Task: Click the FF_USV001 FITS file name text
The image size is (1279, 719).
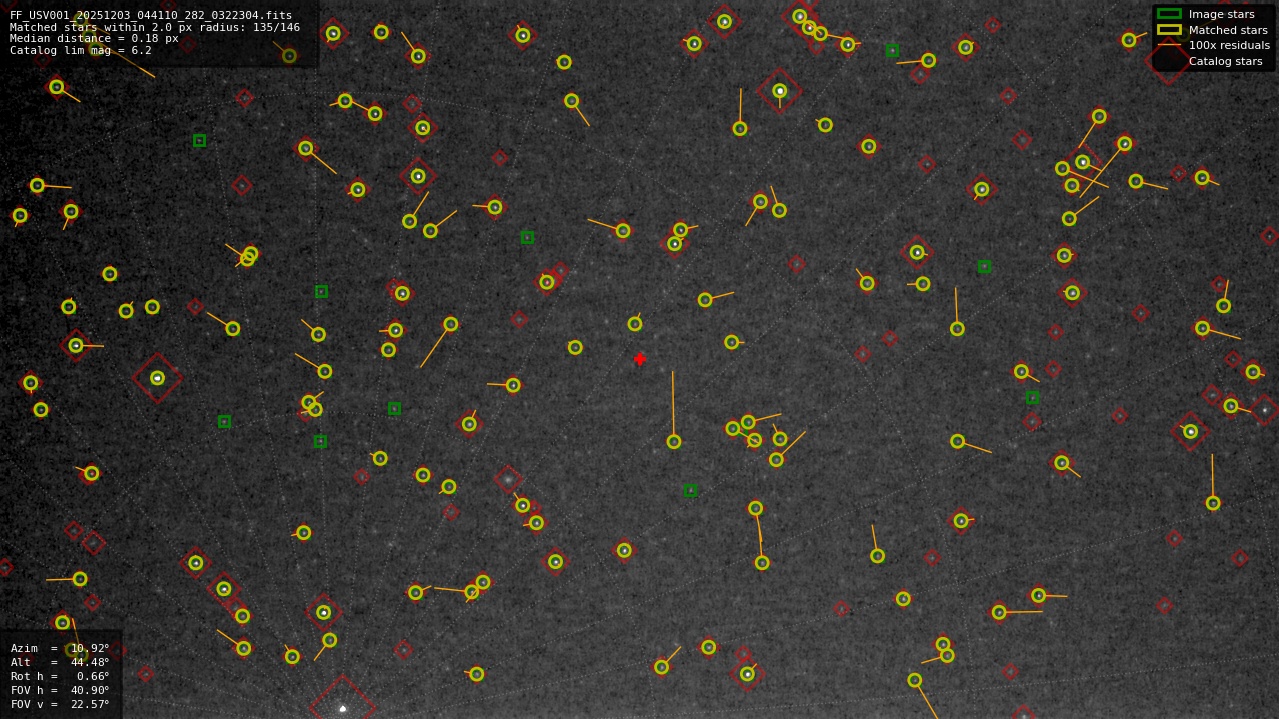Action: pyautogui.click(x=151, y=16)
